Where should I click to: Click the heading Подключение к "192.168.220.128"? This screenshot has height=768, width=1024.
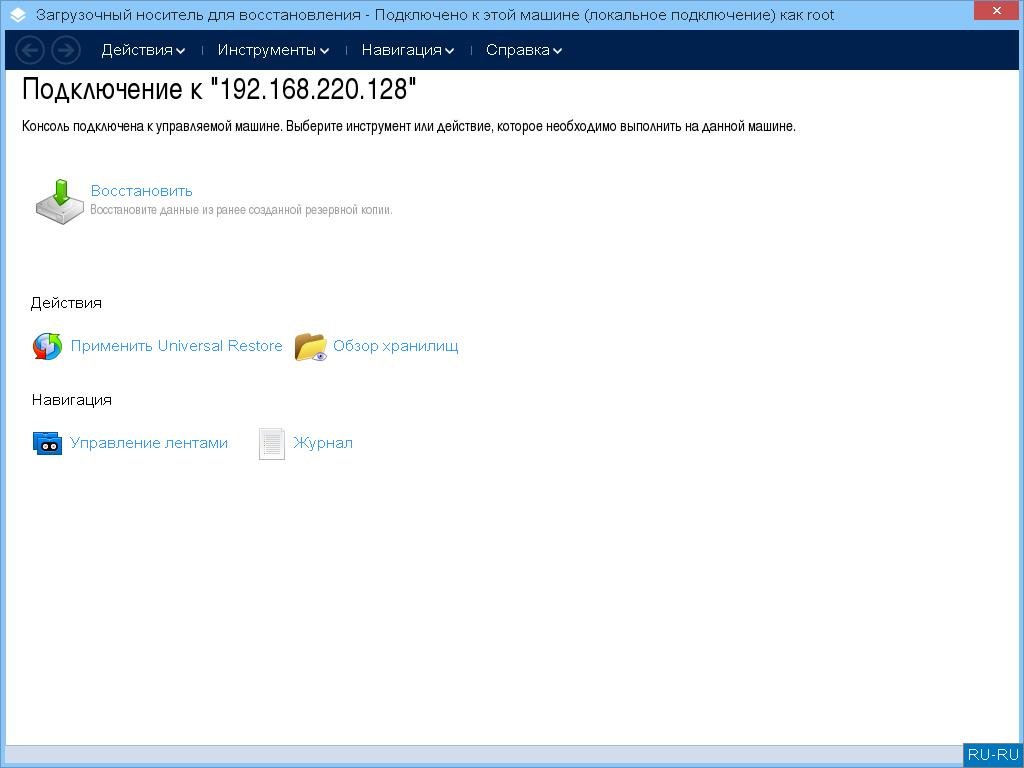click(x=219, y=89)
